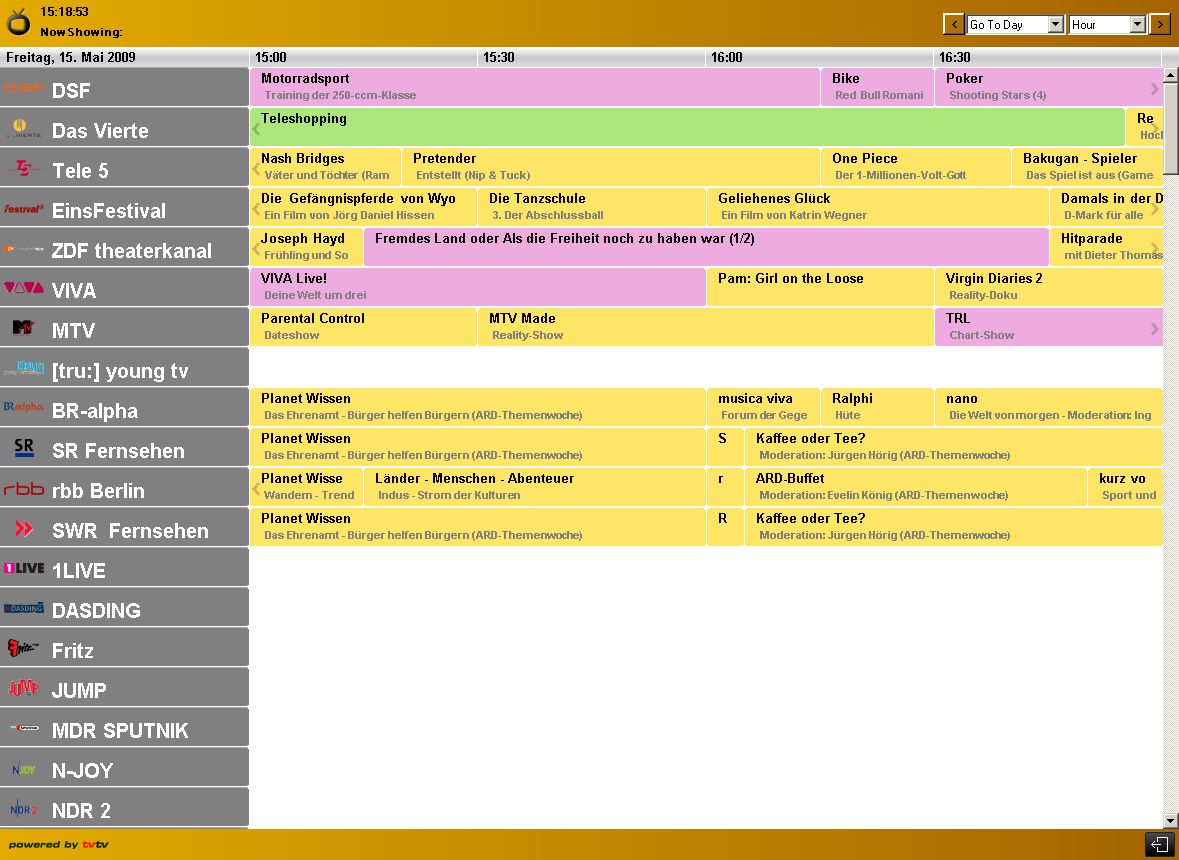Open Die Tanzschule on EinsFestival
The width and height of the screenshot is (1179, 860).
click(592, 206)
